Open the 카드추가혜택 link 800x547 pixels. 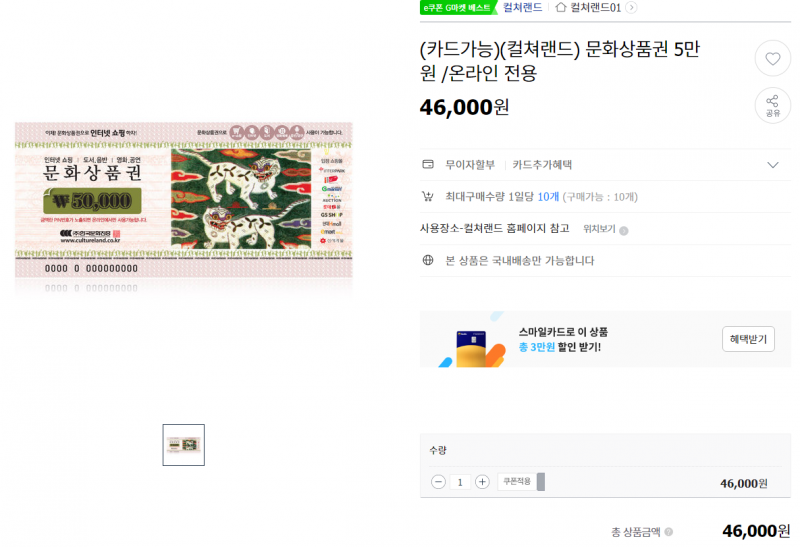542,165
